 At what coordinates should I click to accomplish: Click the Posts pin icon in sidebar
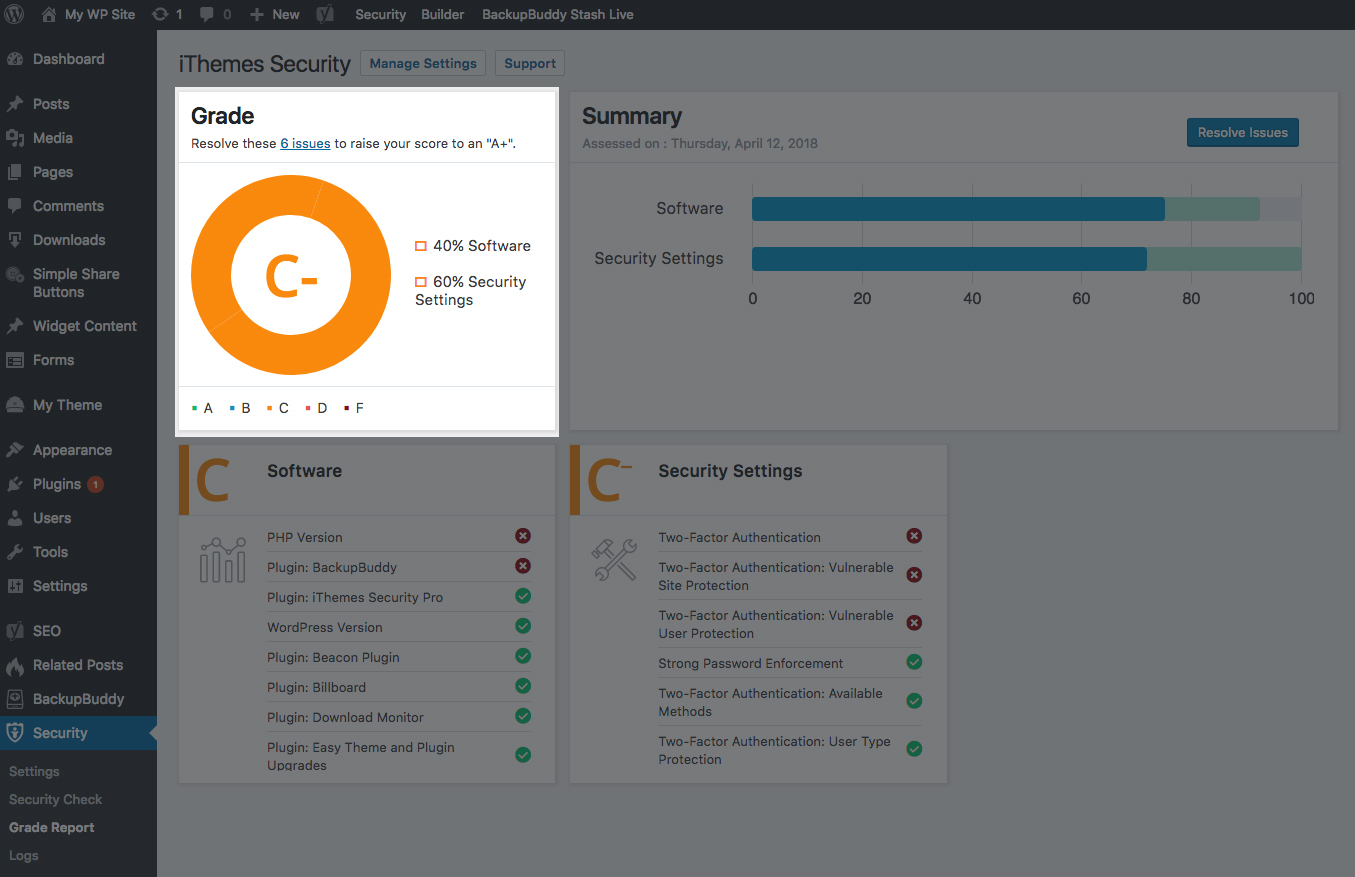(15, 104)
